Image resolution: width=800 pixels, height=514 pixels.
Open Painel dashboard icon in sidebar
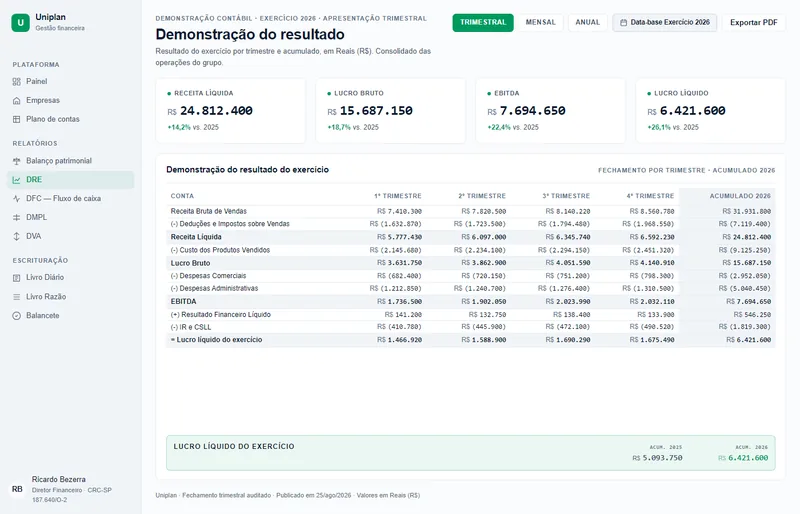[17, 82]
